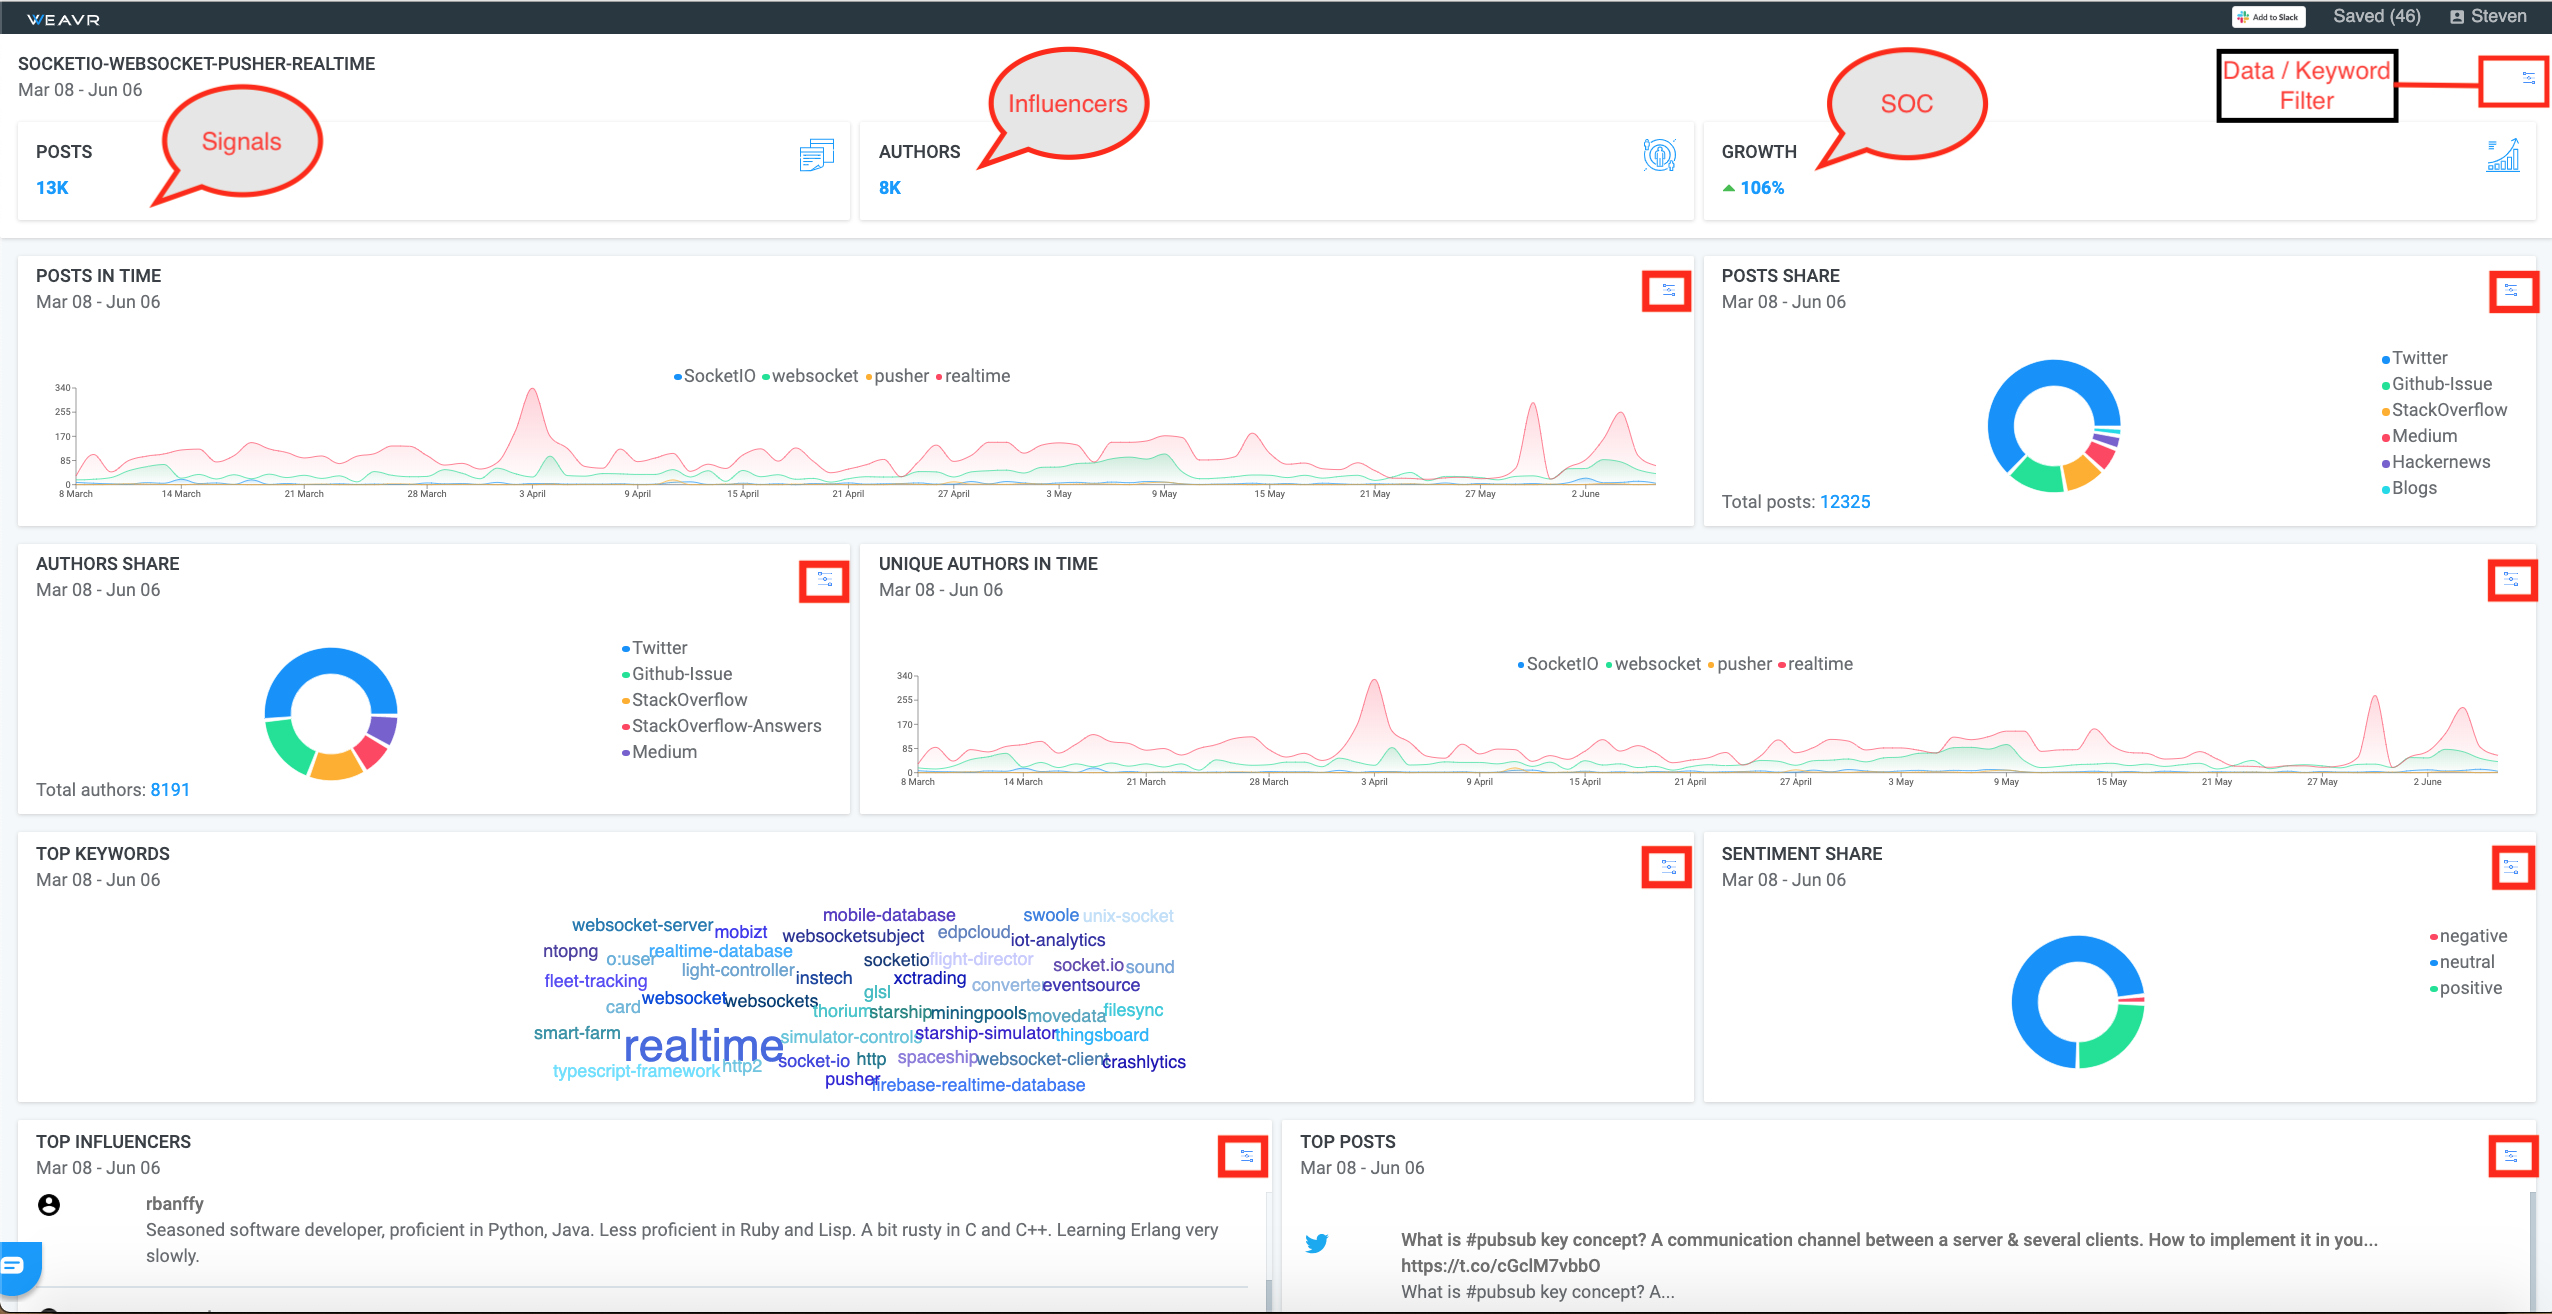Open the filter icon on Authors Share panel
This screenshot has height=1314, width=2552.
coord(825,580)
